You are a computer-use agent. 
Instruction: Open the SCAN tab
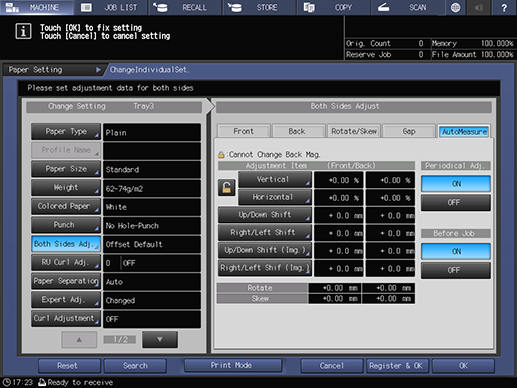click(409, 7)
